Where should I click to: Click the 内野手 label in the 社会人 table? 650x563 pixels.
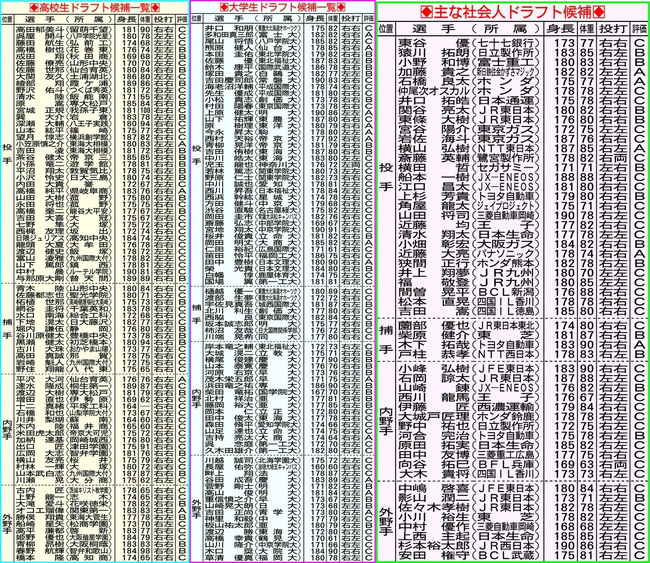click(x=386, y=421)
